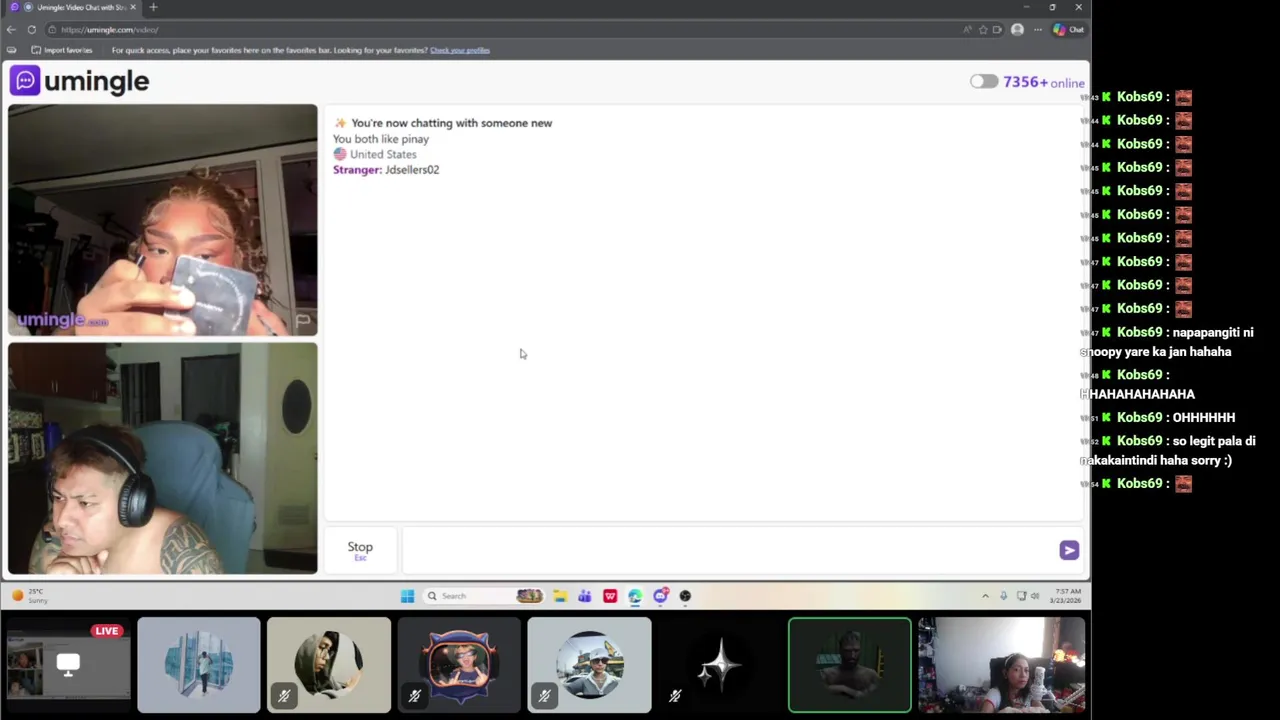Add page to favorites star icon
Viewport: 1280px width, 720px height.
pyautogui.click(x=983, y=30)
